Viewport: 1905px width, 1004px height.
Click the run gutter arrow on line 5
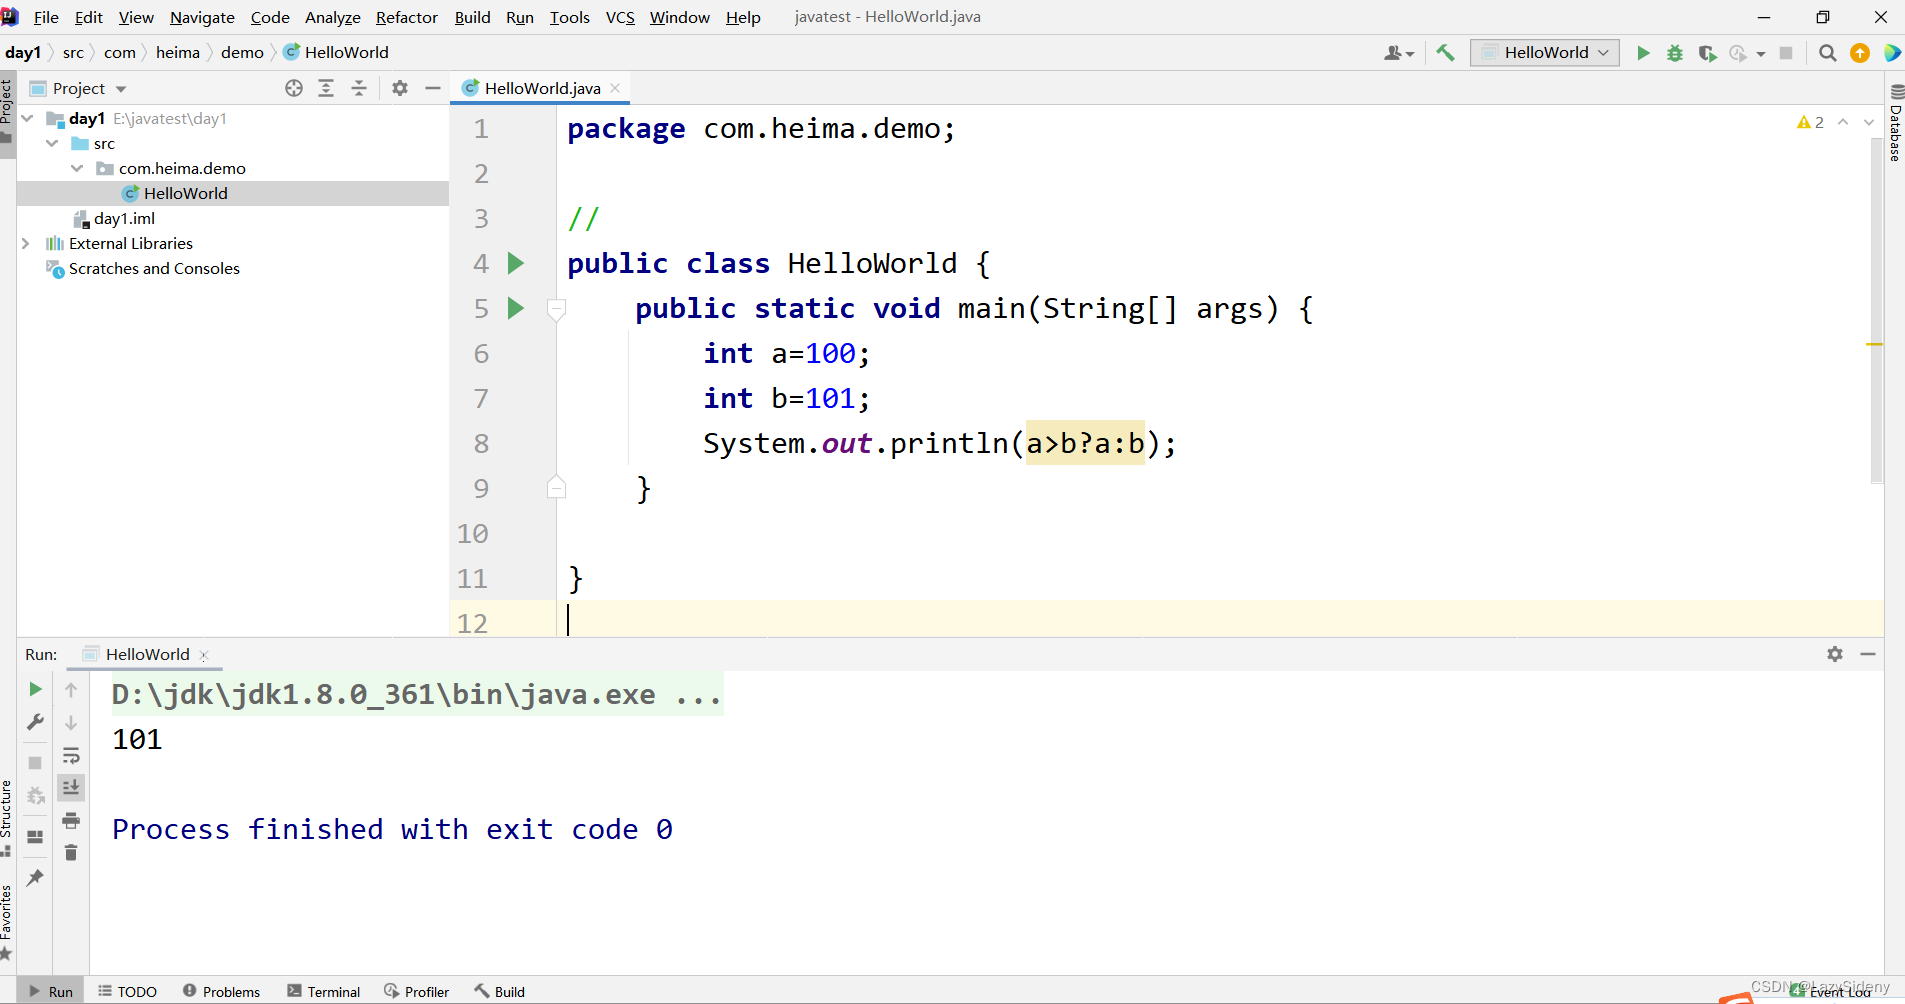516,308
